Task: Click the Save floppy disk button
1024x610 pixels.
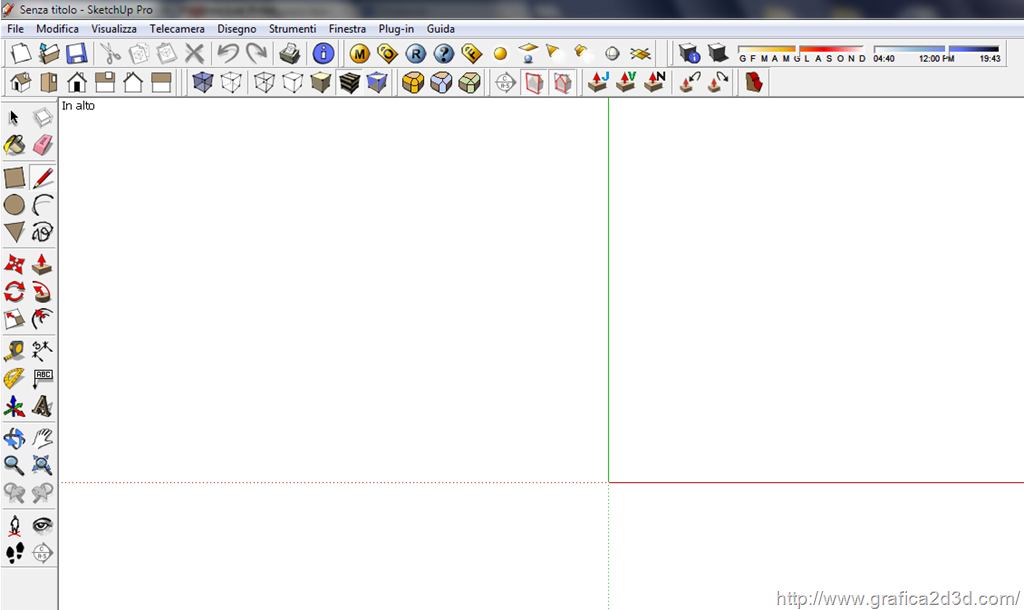Action: 76,53
